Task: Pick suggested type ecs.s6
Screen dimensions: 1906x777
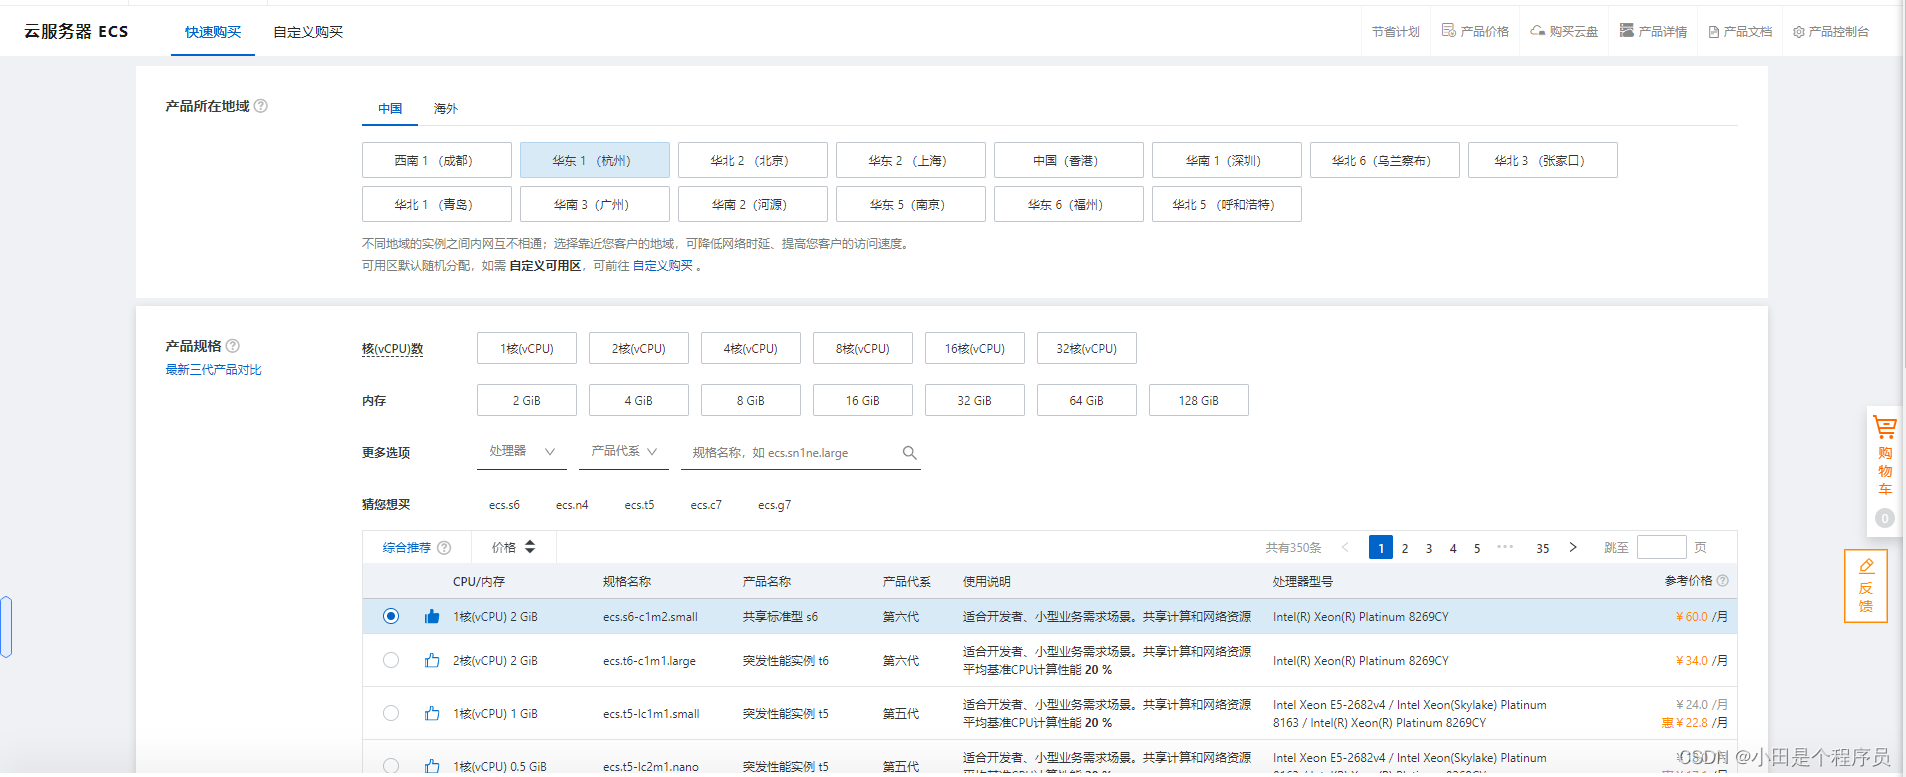Action: tap(504, 505)
